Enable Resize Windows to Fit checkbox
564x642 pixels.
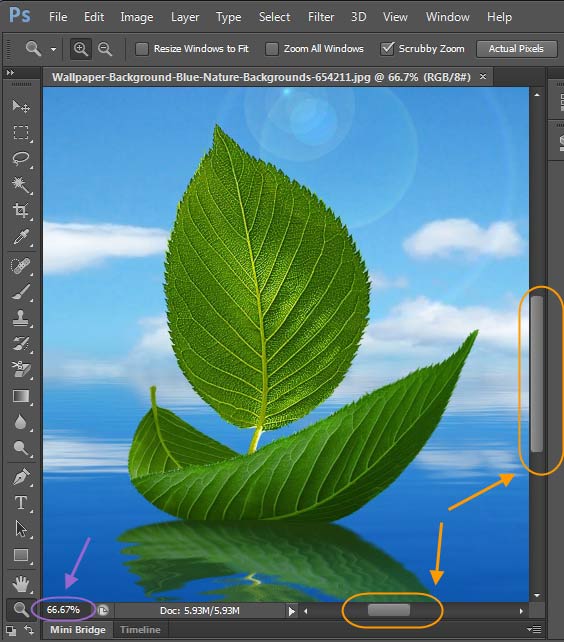tap(142, 49)
